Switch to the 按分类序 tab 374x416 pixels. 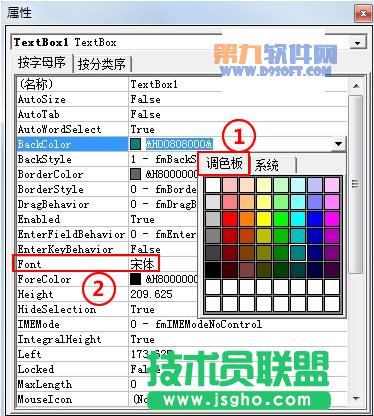pos(102,64)
